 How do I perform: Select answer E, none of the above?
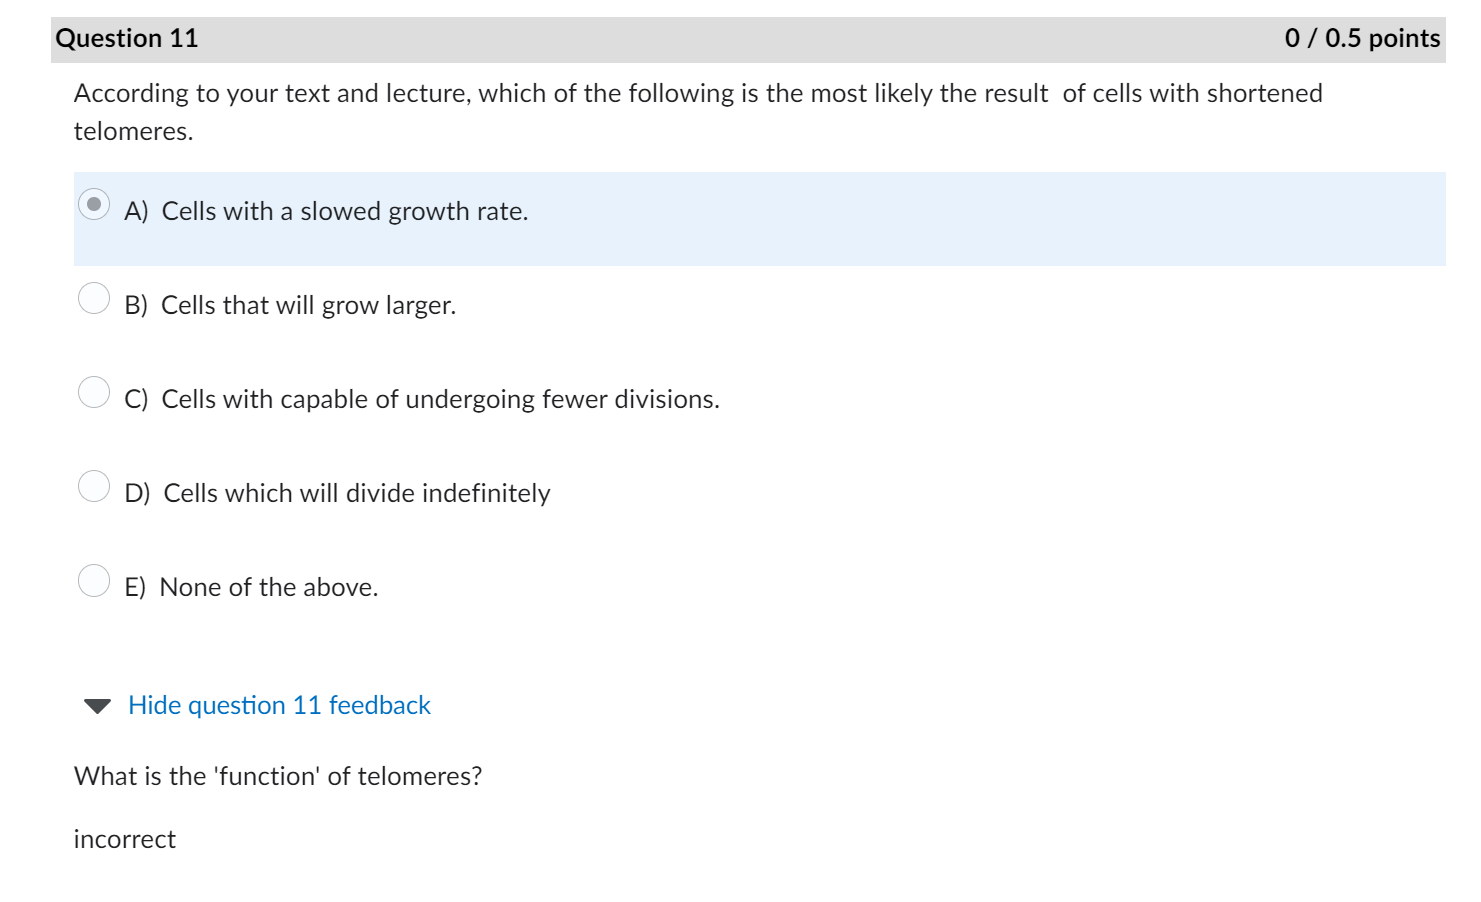coord(95,578)
